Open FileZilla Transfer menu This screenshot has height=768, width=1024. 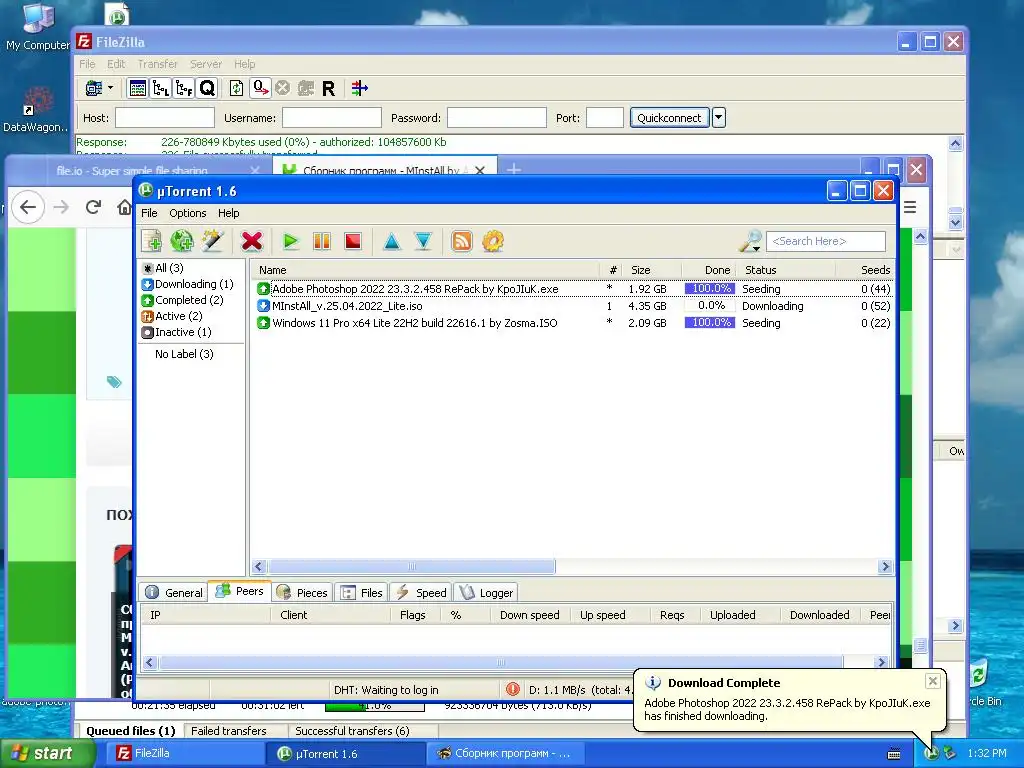point(157,64)
